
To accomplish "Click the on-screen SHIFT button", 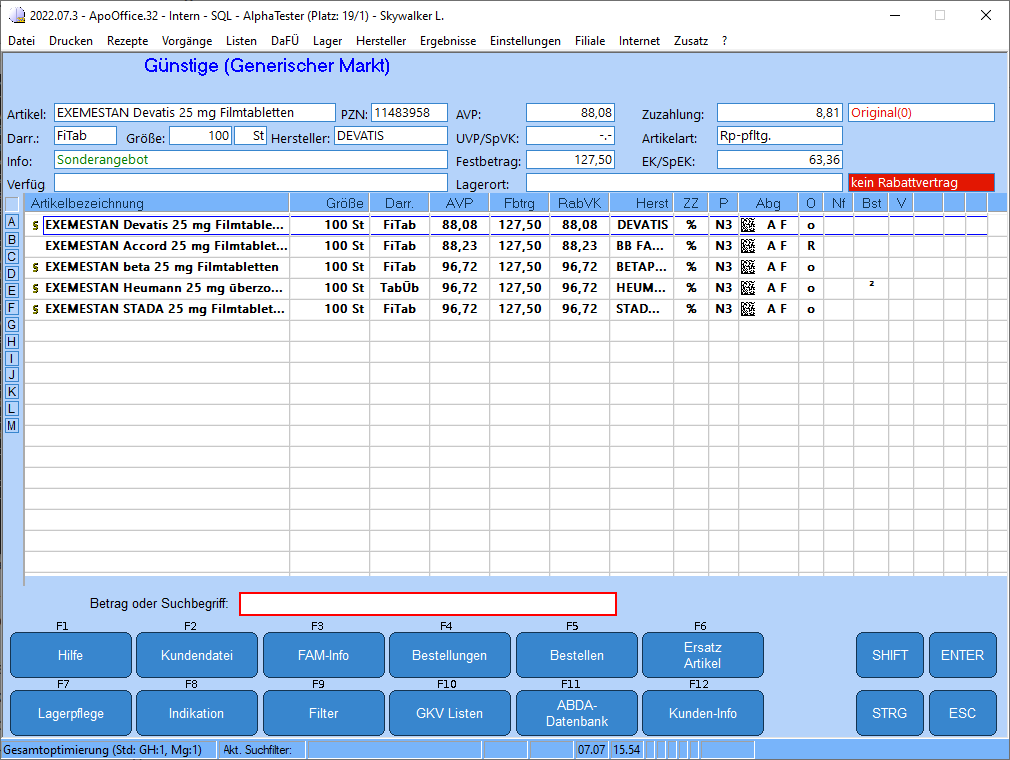I will pyautogui.click(x=890, y=655).
